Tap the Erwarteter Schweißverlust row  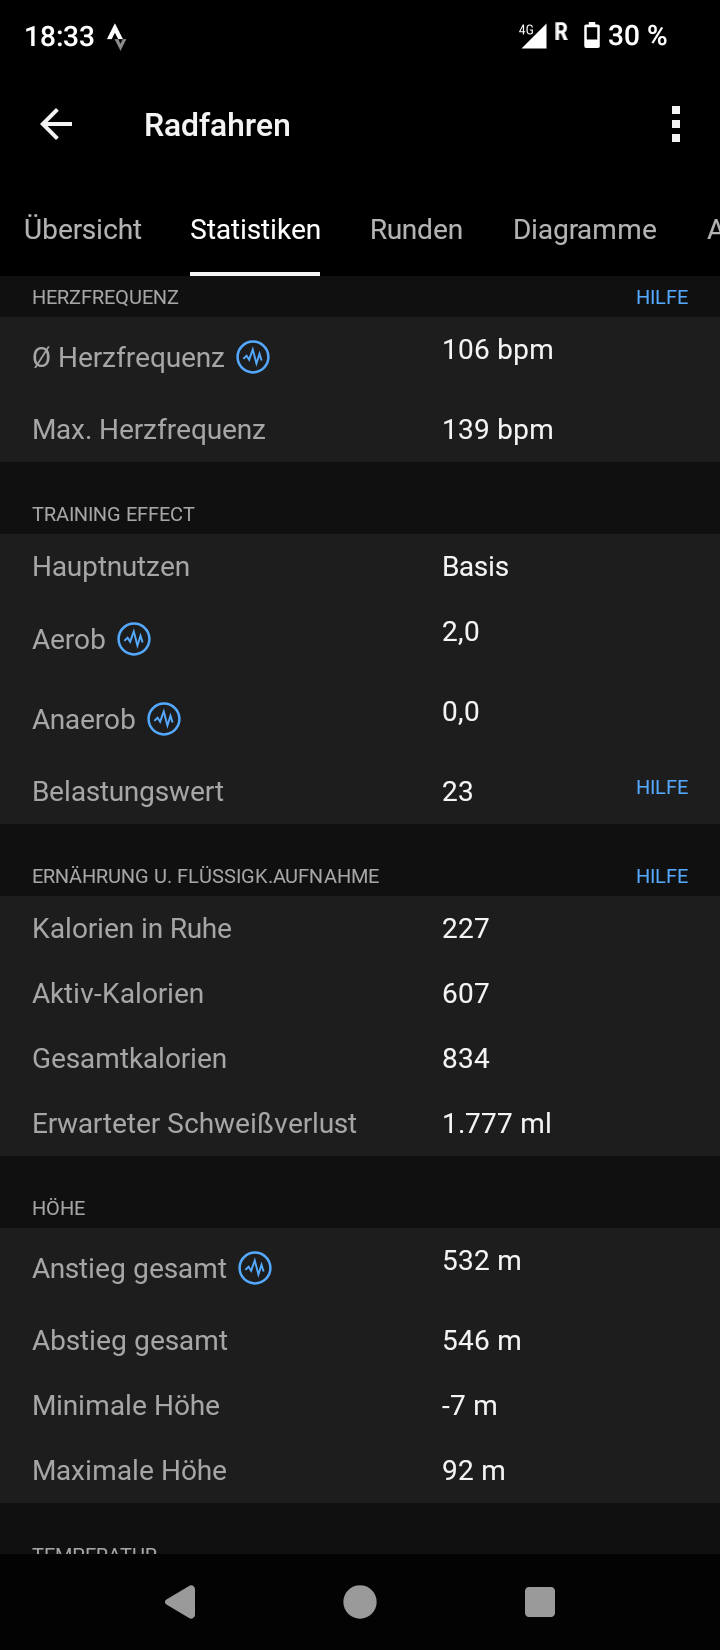point(360,1123)
